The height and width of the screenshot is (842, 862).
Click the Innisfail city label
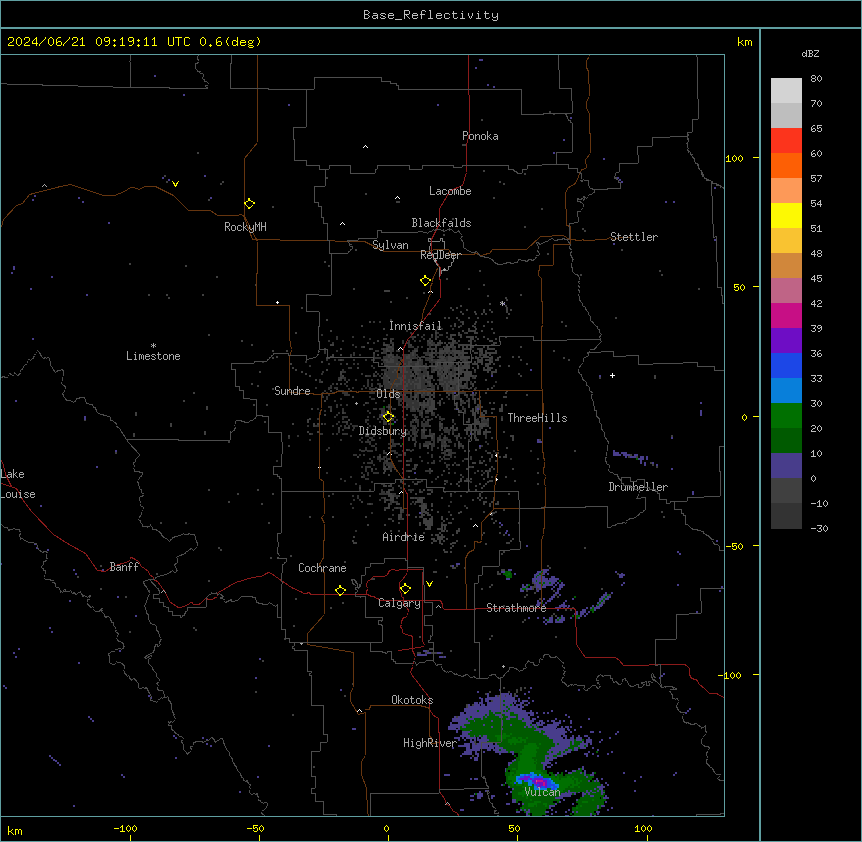pyautogui.click(x=416, y=326)
